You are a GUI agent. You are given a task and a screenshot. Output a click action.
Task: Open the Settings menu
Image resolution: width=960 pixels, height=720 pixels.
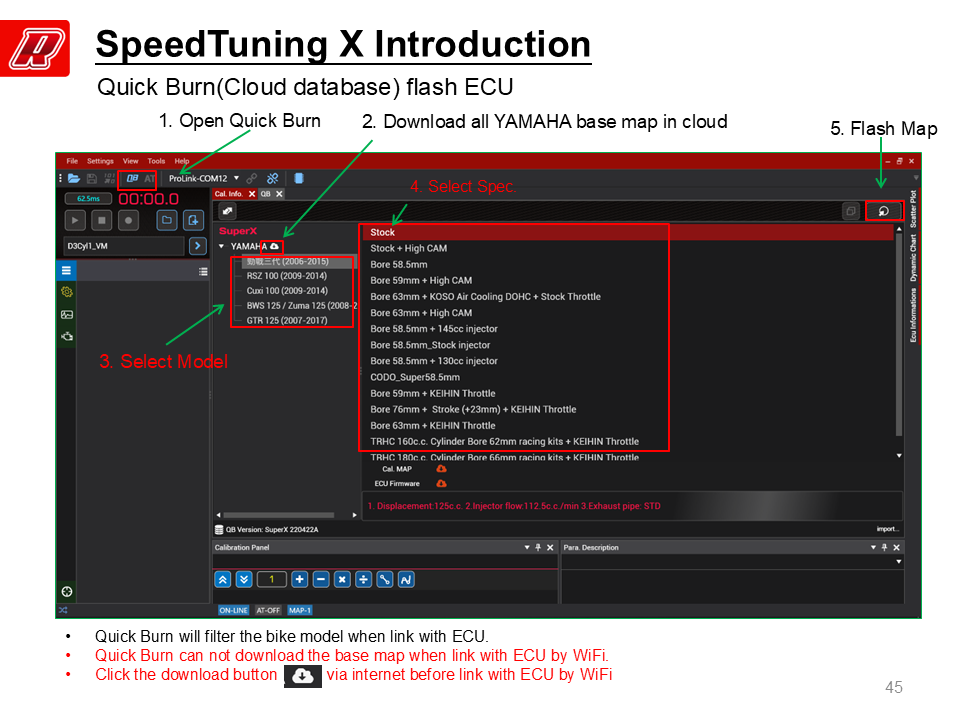(100, 161)
